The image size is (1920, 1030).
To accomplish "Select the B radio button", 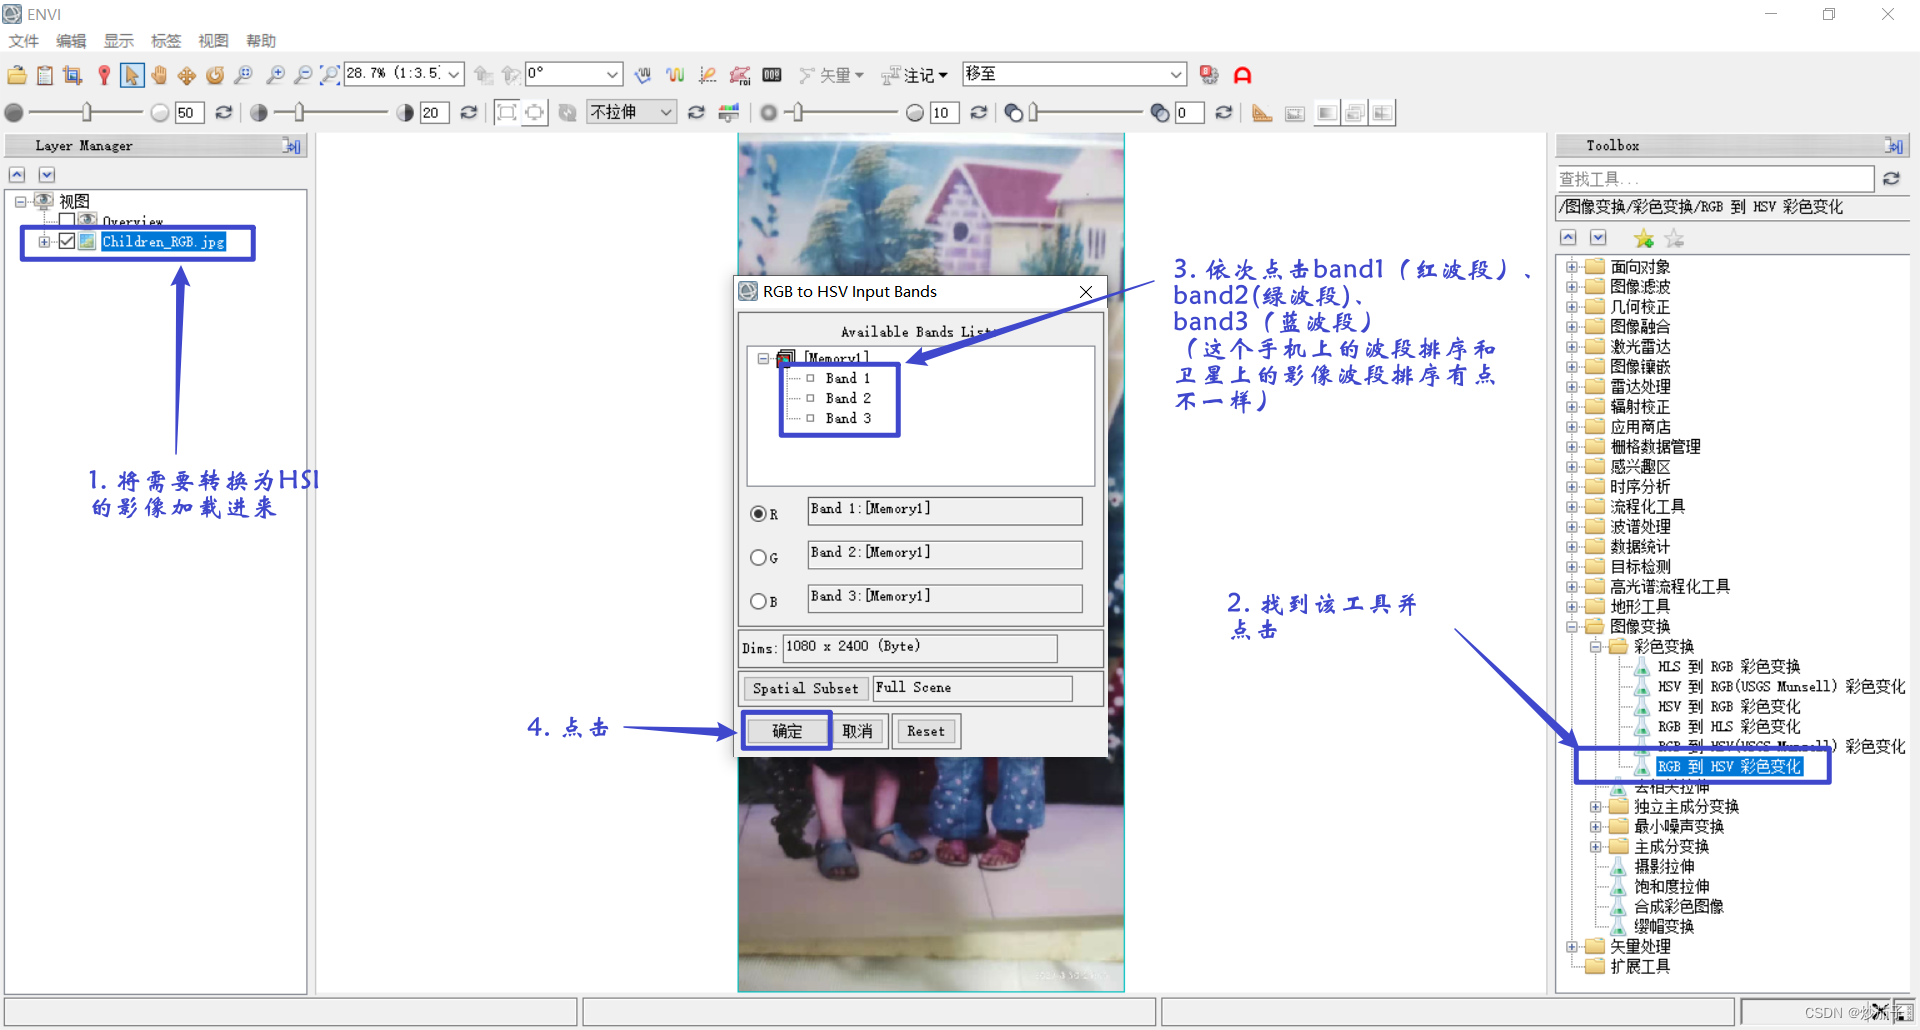I will coord(758,602).
